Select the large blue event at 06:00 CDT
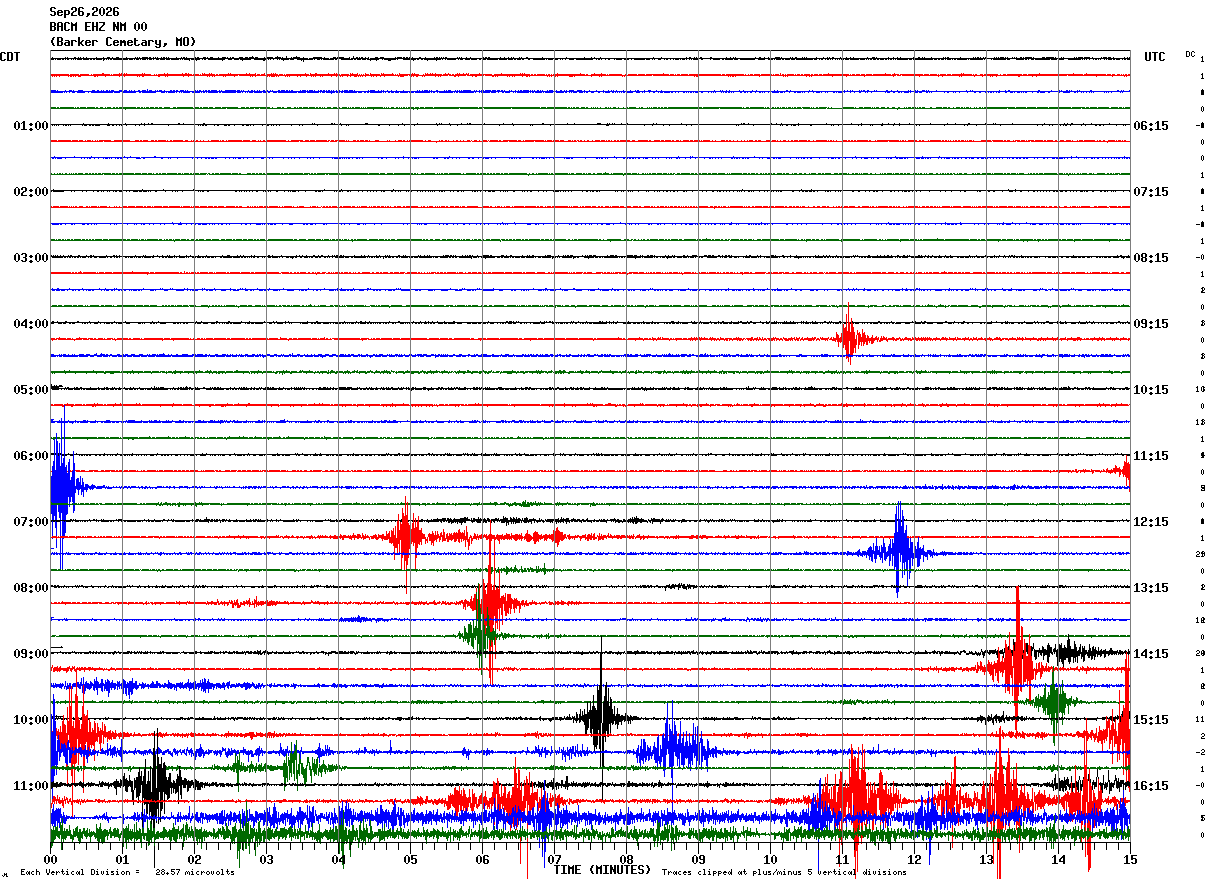1210x886 pixels. [63, 488]
